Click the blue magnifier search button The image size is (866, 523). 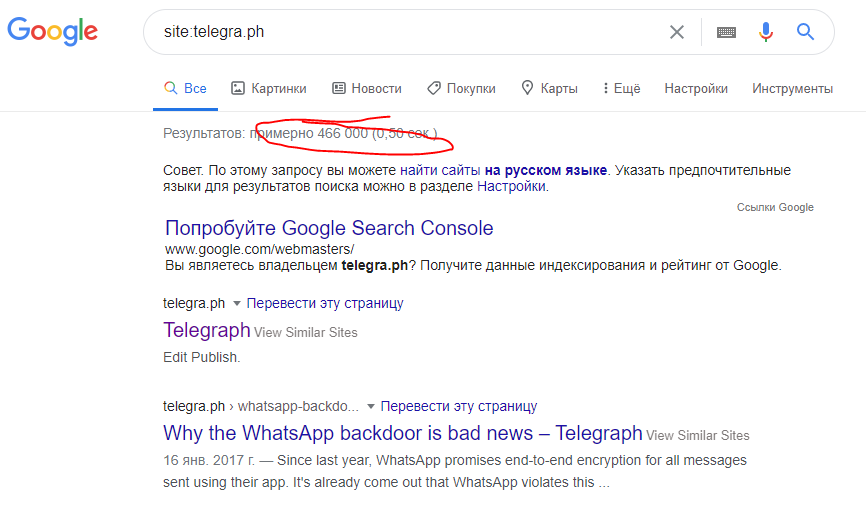[x=805, y=32]
